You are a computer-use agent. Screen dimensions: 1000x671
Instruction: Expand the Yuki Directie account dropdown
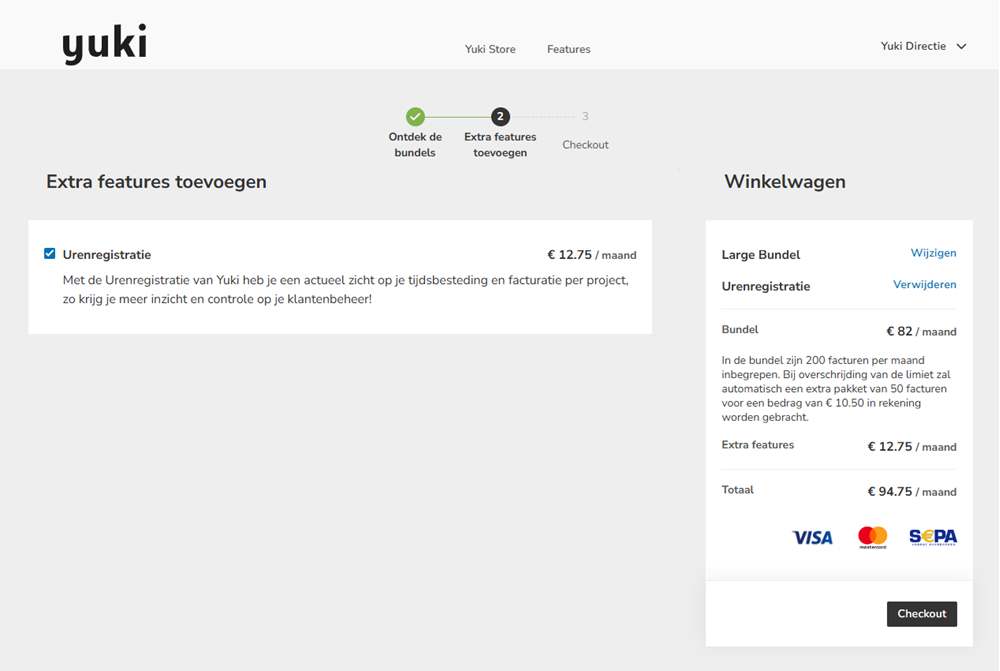pyautogui.click(x=923, y=46)
